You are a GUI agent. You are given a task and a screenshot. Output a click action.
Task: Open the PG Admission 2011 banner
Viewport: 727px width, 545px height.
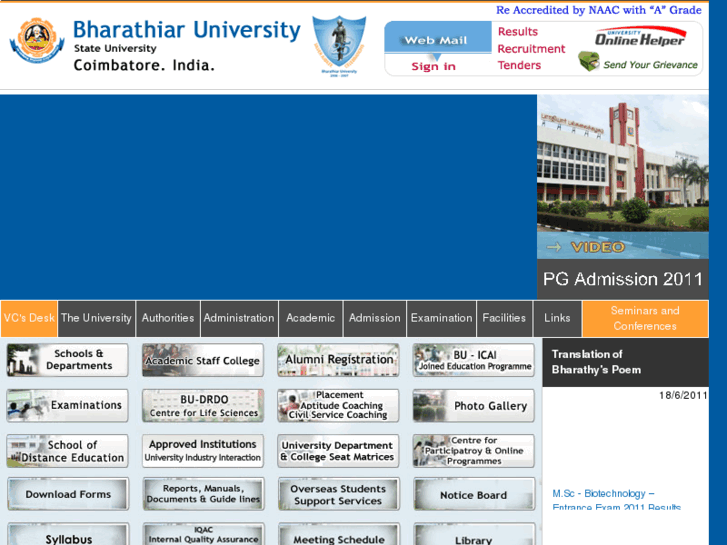coord(623,279)
